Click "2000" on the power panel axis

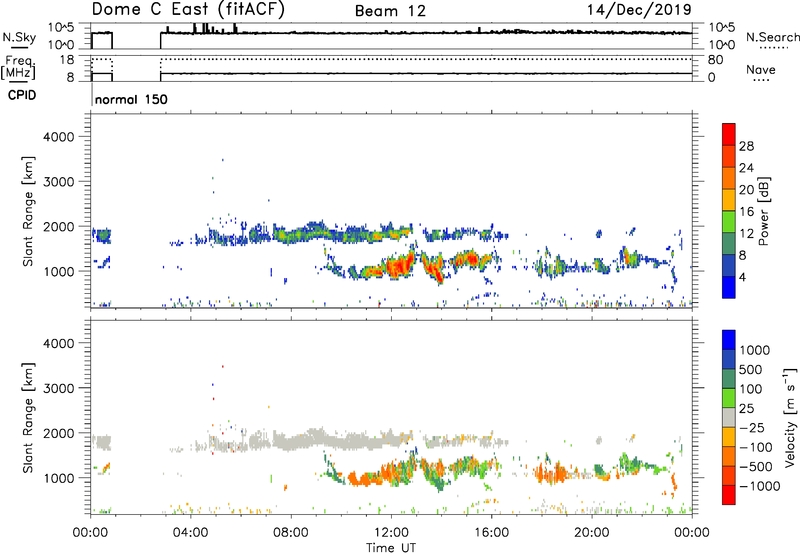pyautogui.click(x=58, y=226)
